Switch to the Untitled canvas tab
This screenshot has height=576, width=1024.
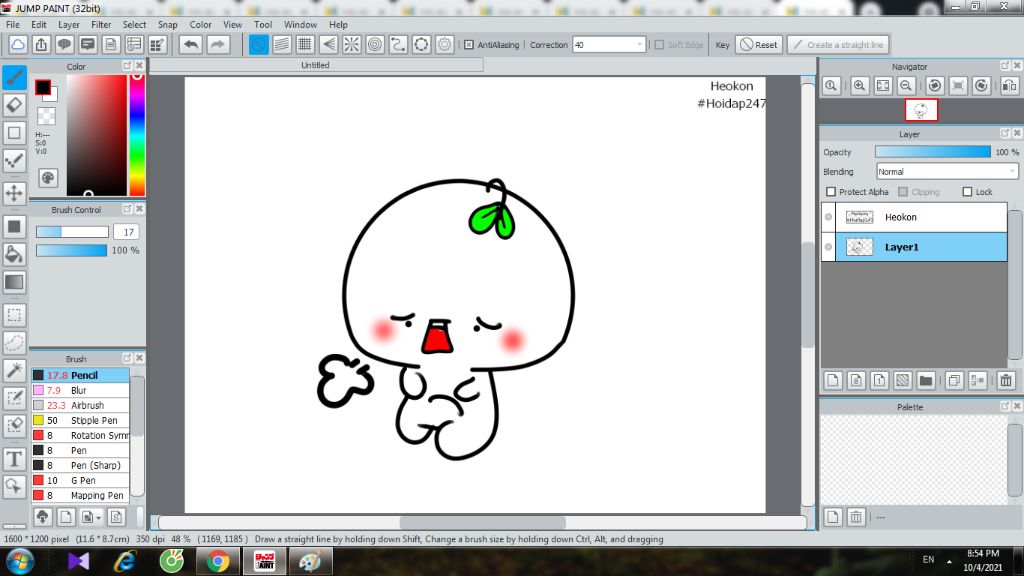coord(315,65)
